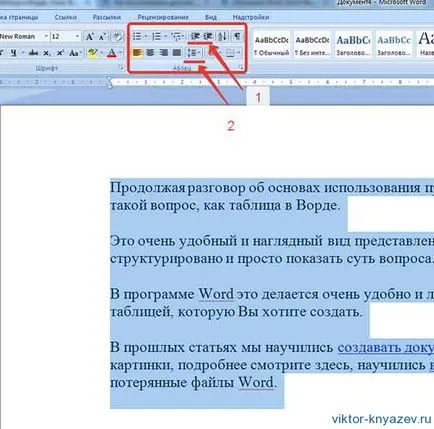Click the font color letter A icon
This screenshot has width=434, height=429.
click(x=112, y=53)
